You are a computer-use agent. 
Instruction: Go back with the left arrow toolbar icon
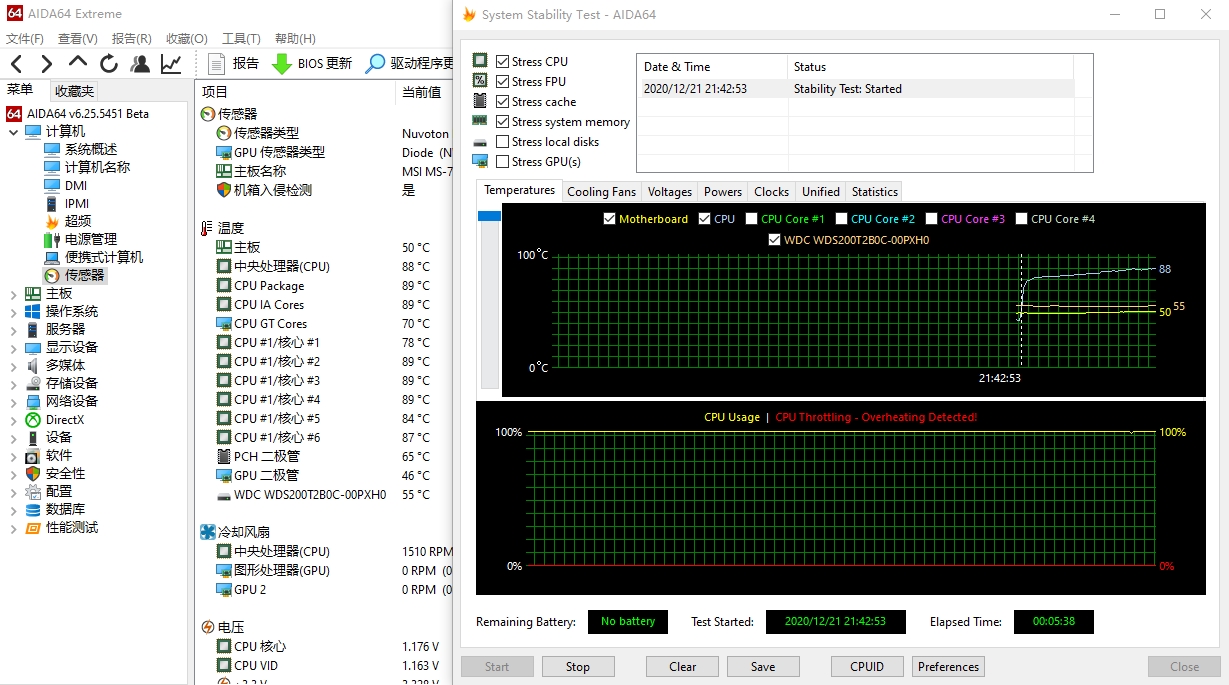coord(17,64)
